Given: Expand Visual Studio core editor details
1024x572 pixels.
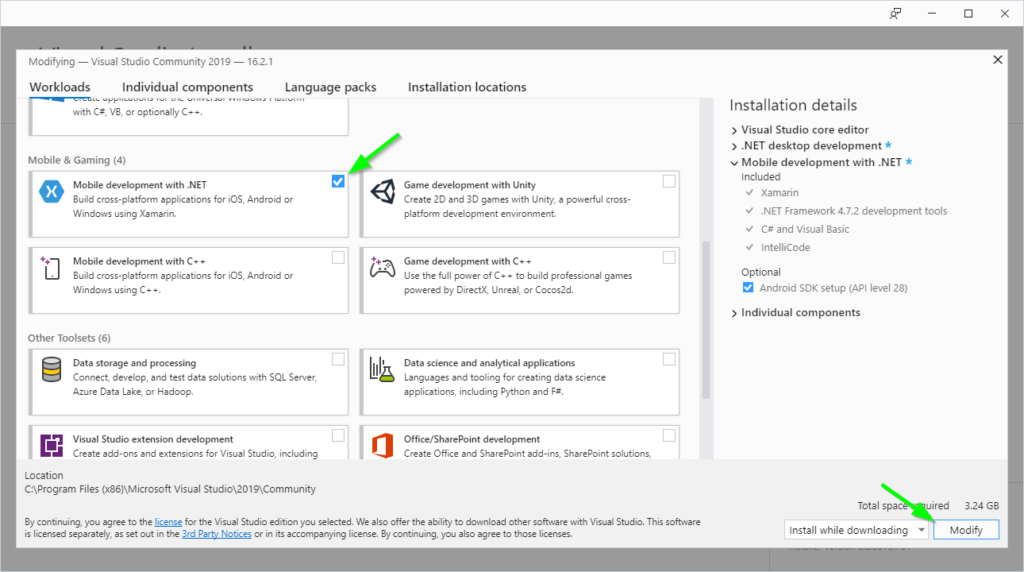Looking at the screenshot, I should coord(734,131).
